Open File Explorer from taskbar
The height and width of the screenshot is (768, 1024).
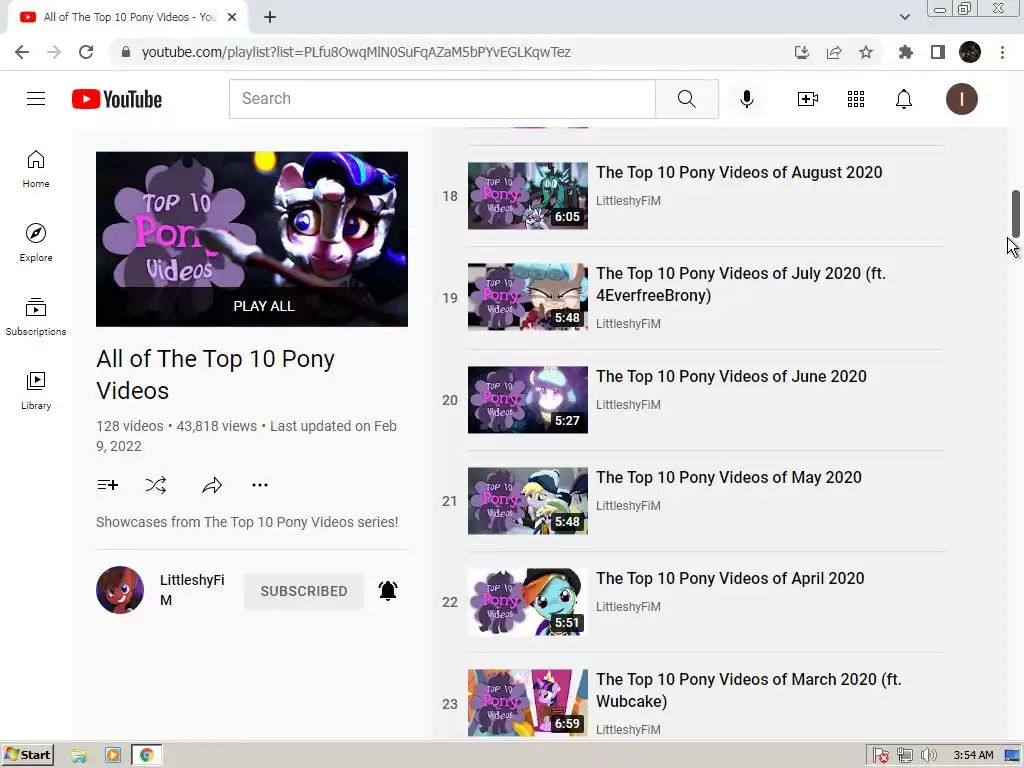coord(79,756)
